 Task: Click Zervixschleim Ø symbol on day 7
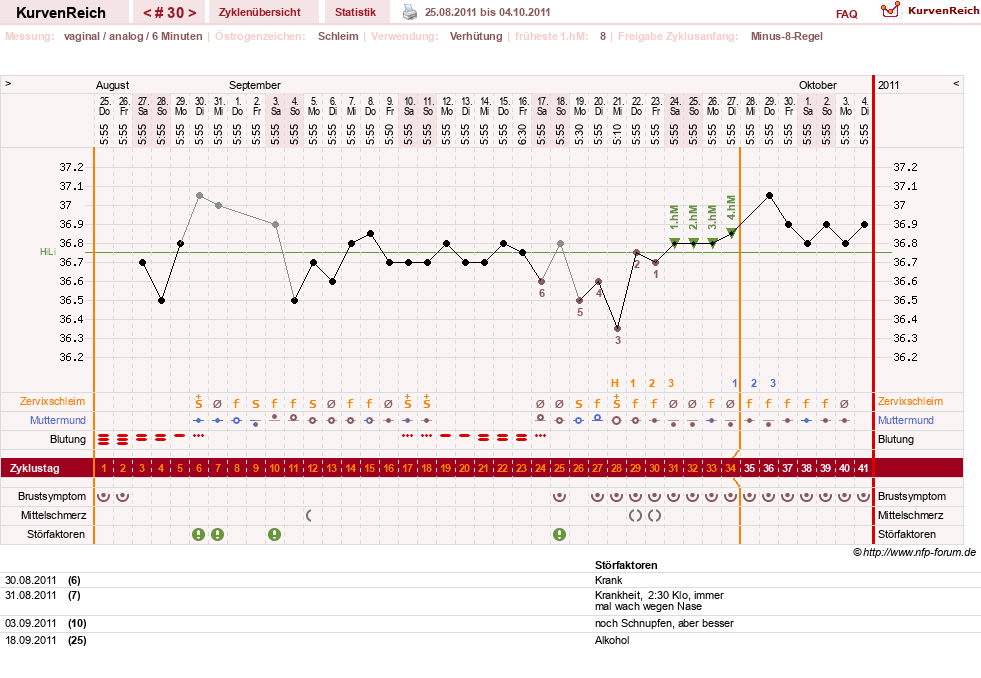217,404
